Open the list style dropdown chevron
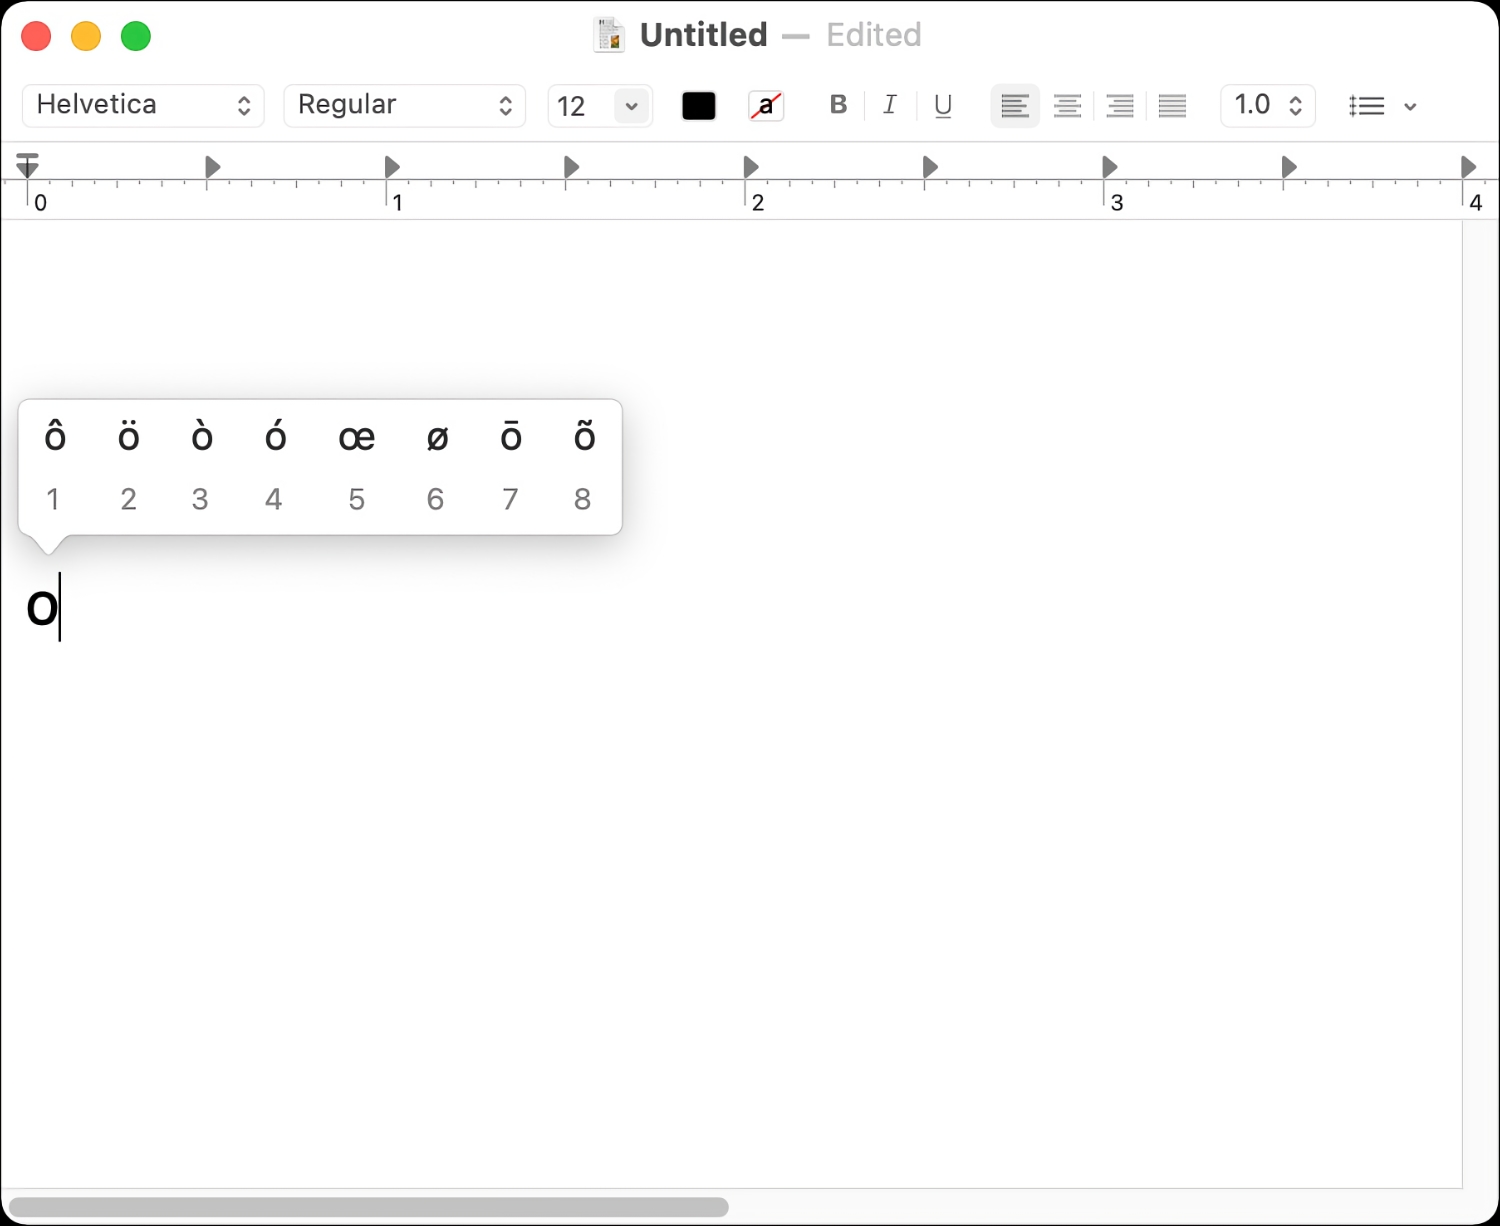1500x1226 pixels. point(1410,105)
